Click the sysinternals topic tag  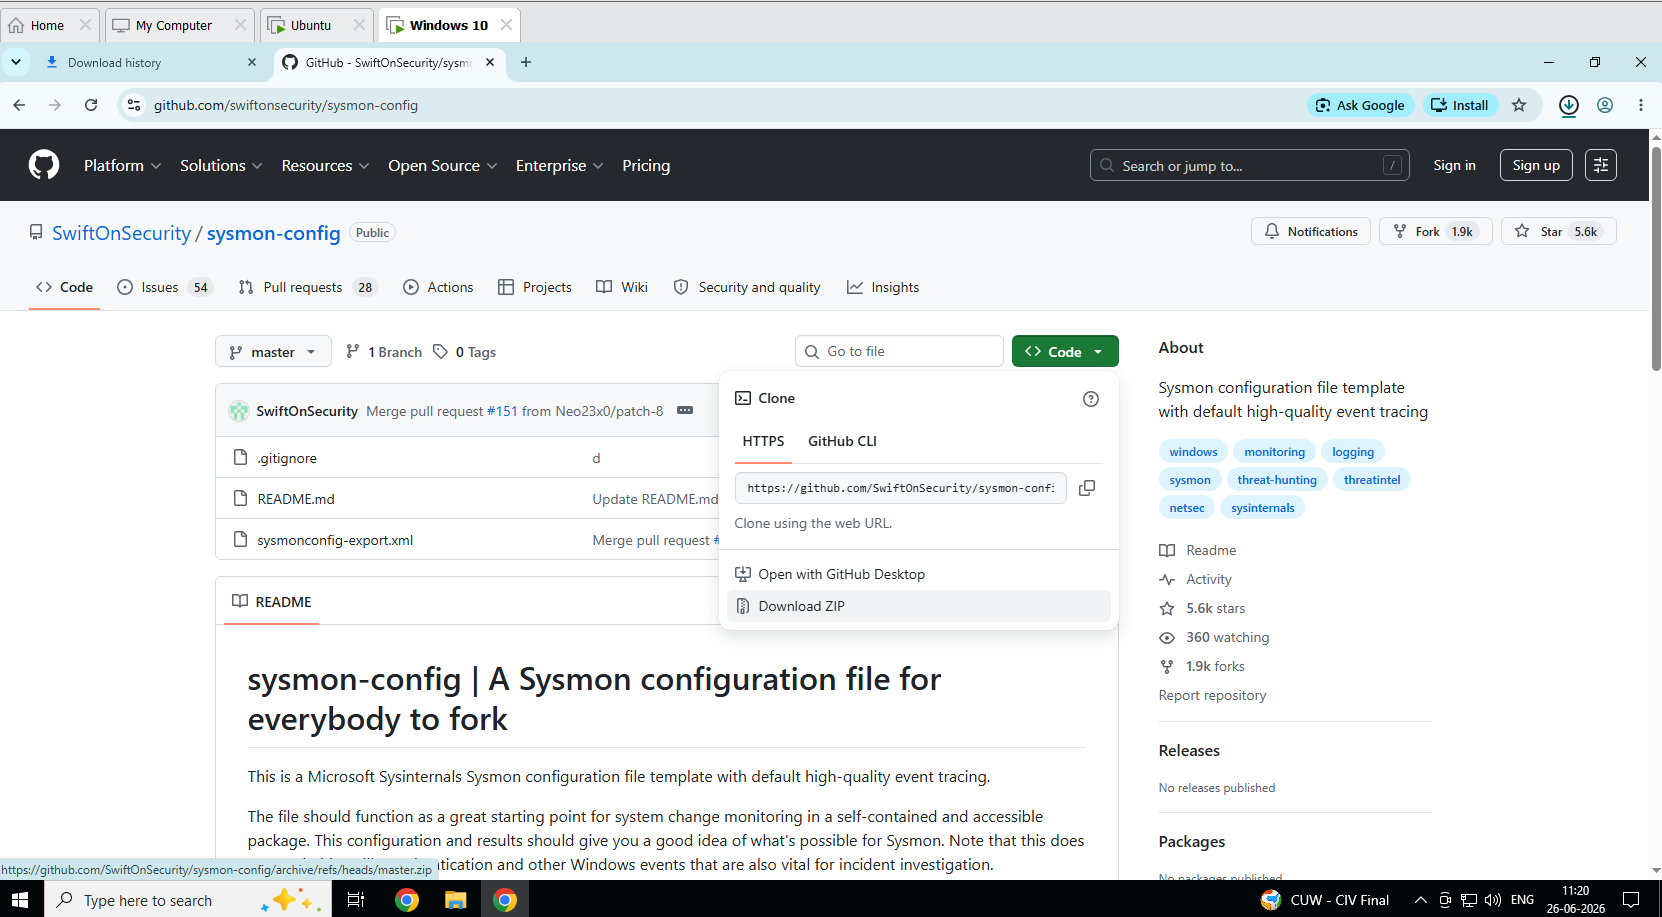click(x=1262, y=508)
